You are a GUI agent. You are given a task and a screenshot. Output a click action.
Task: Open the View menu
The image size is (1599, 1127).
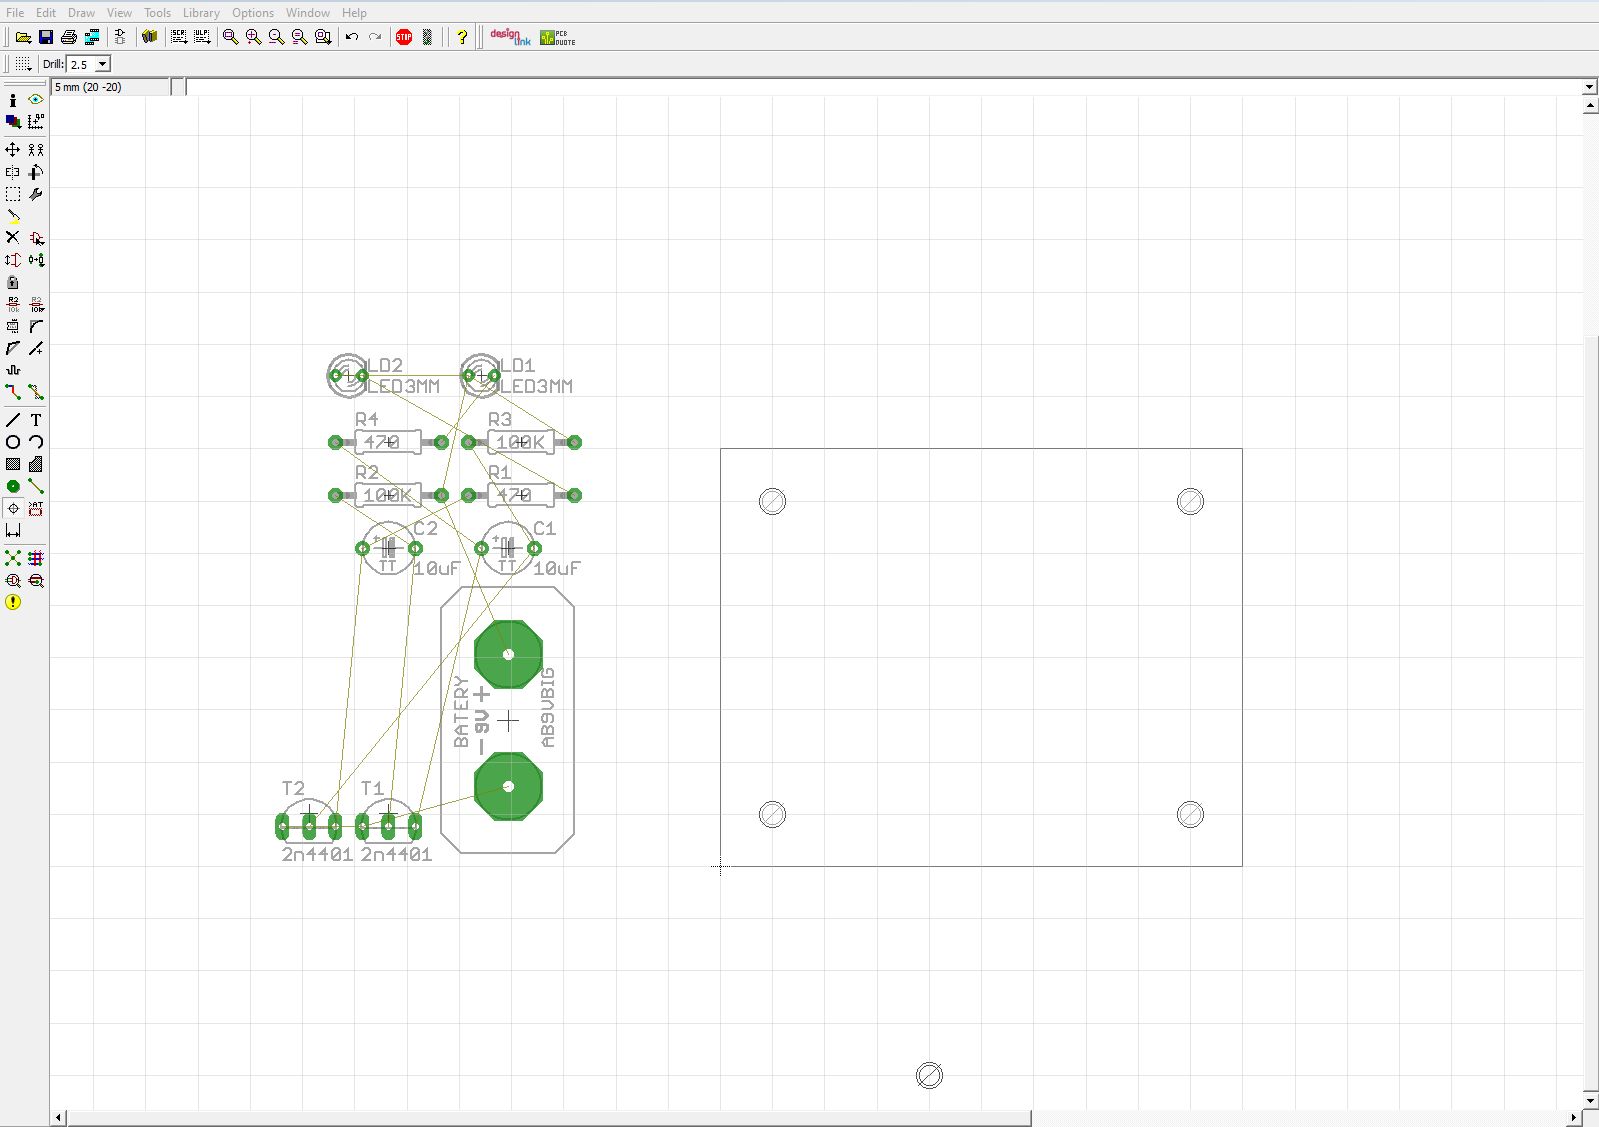coord(119,13)
